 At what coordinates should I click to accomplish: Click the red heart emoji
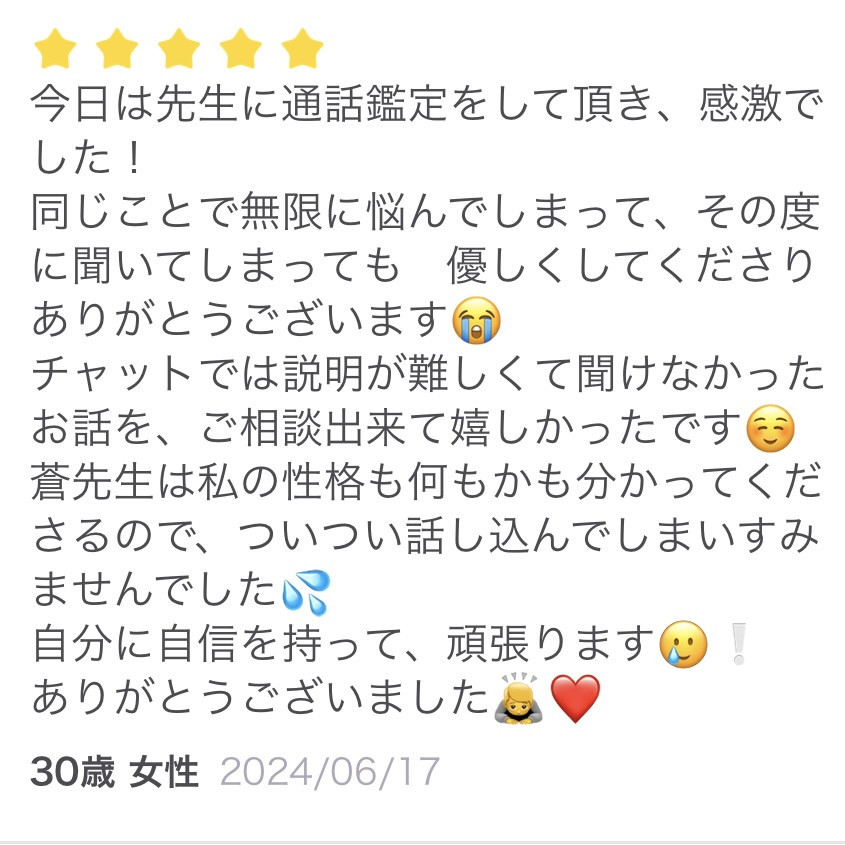(x=576, y=699)
